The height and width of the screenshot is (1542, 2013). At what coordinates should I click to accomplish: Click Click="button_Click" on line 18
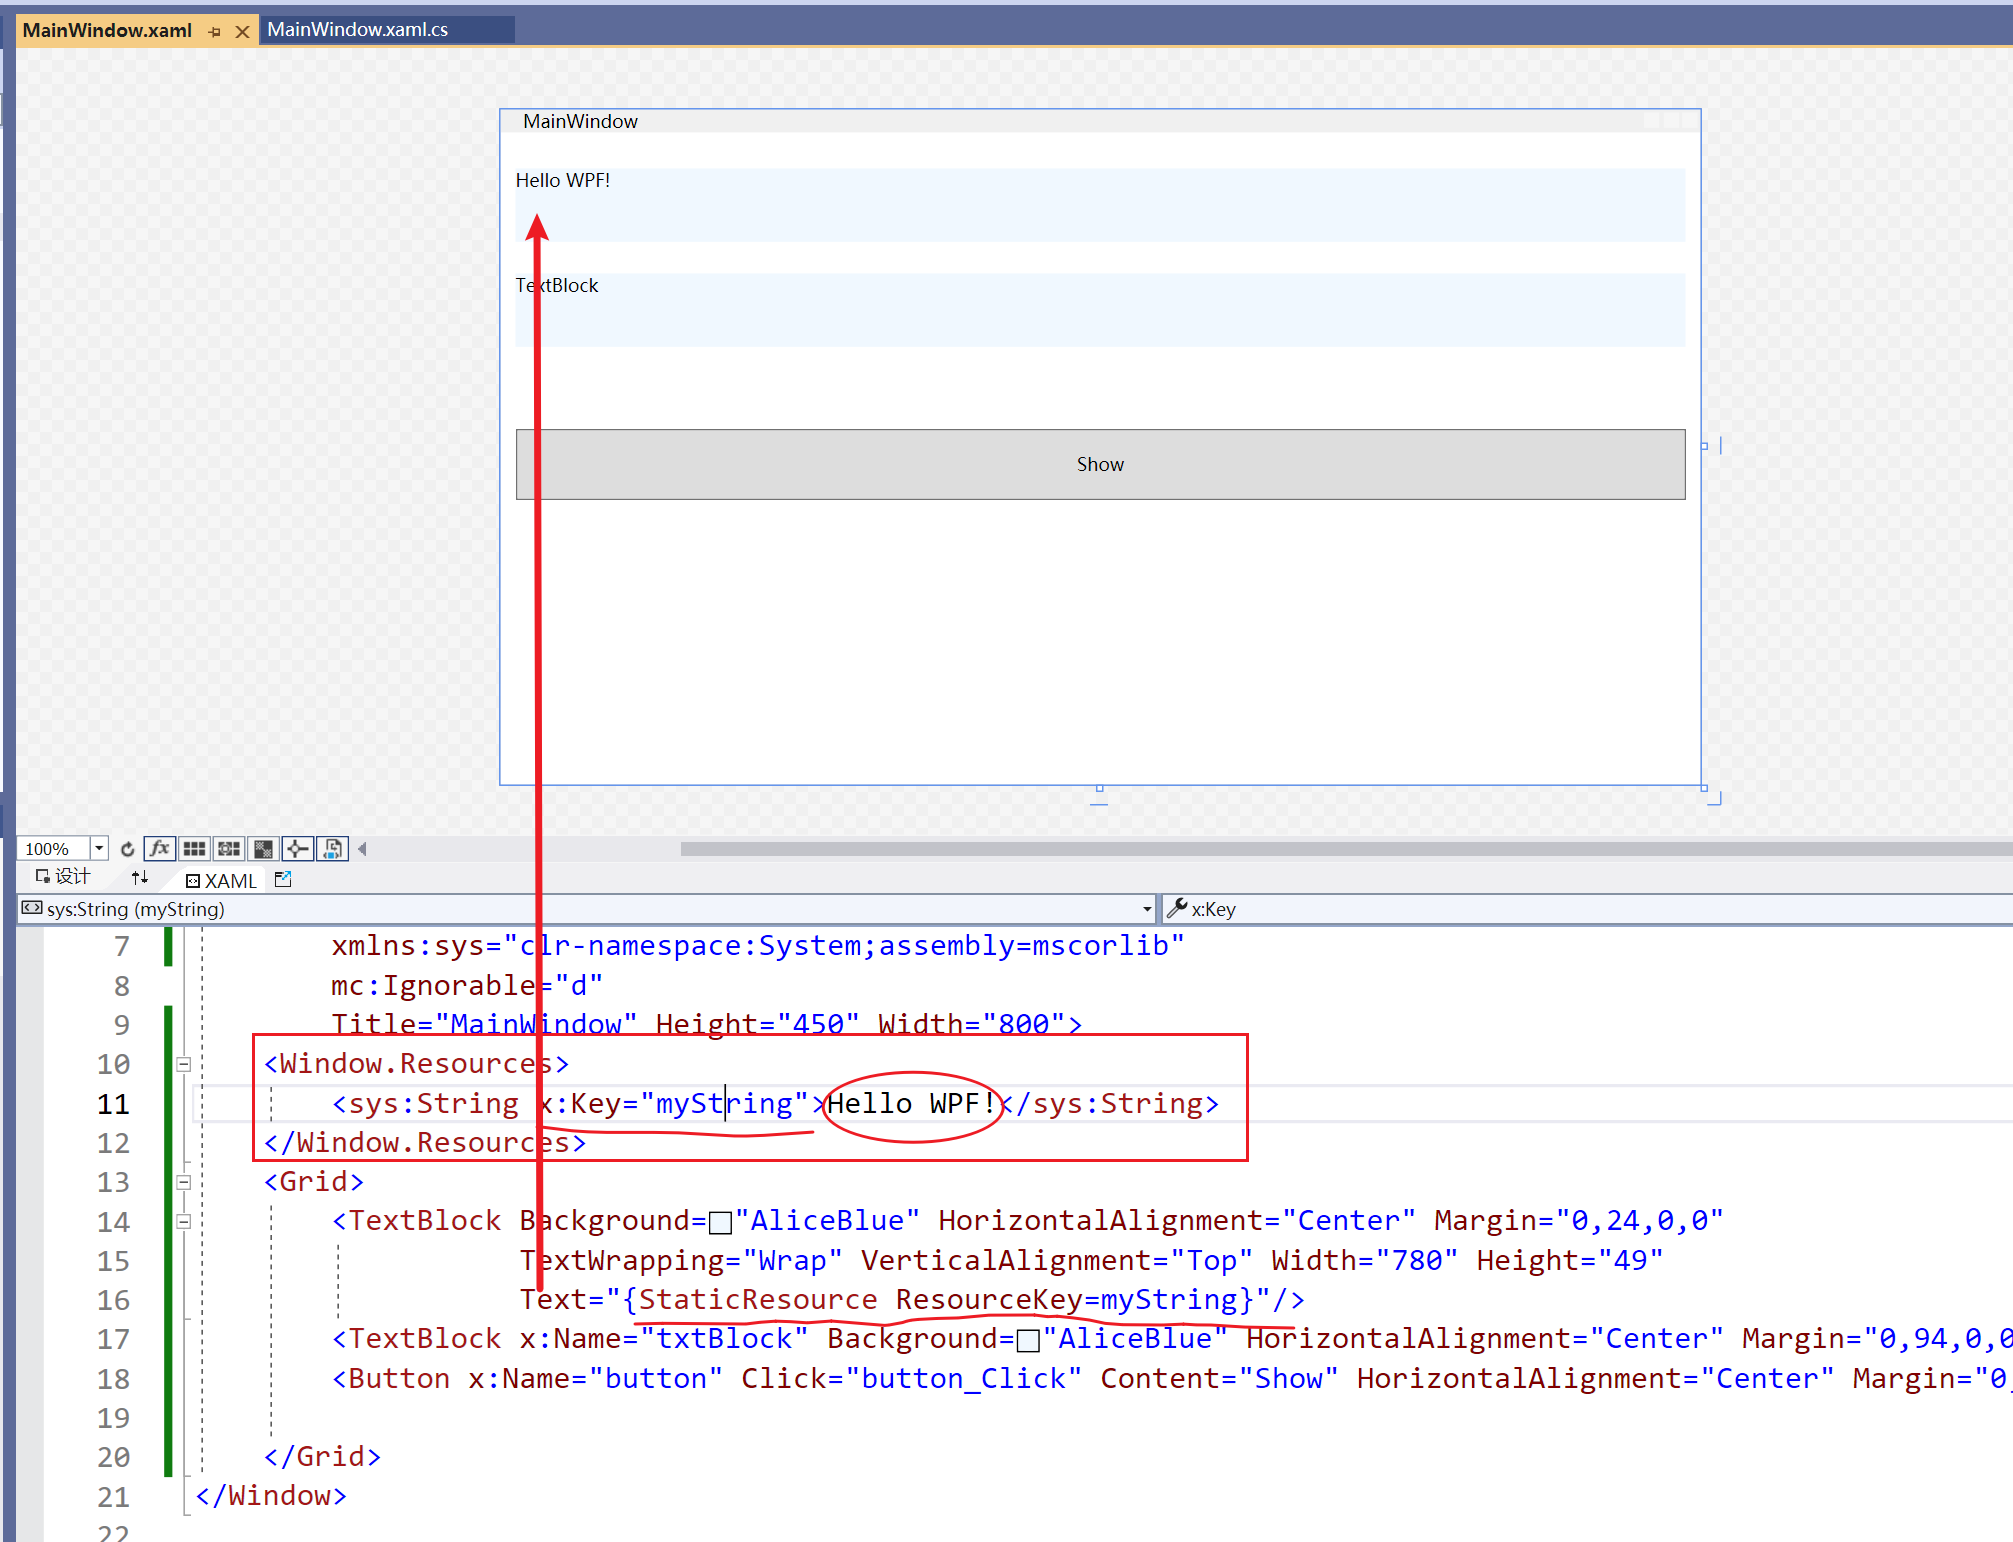pos(911,1379)
